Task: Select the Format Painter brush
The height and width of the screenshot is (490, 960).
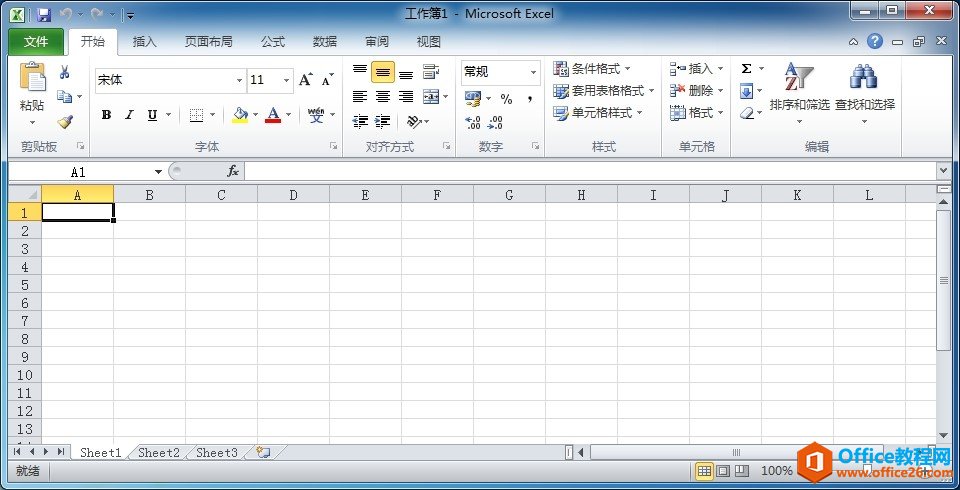Action: (x=65, y=122)
